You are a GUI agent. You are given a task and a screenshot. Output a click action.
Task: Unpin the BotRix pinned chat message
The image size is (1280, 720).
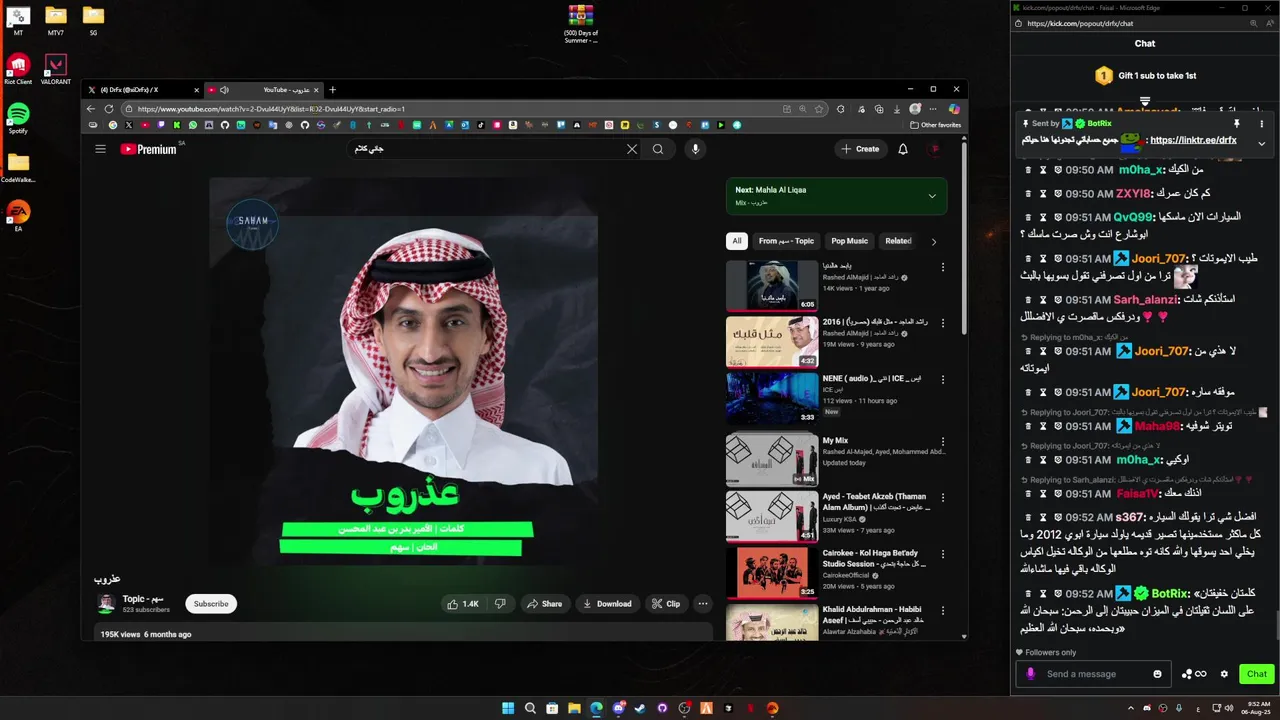click(x=1237, y=124)
